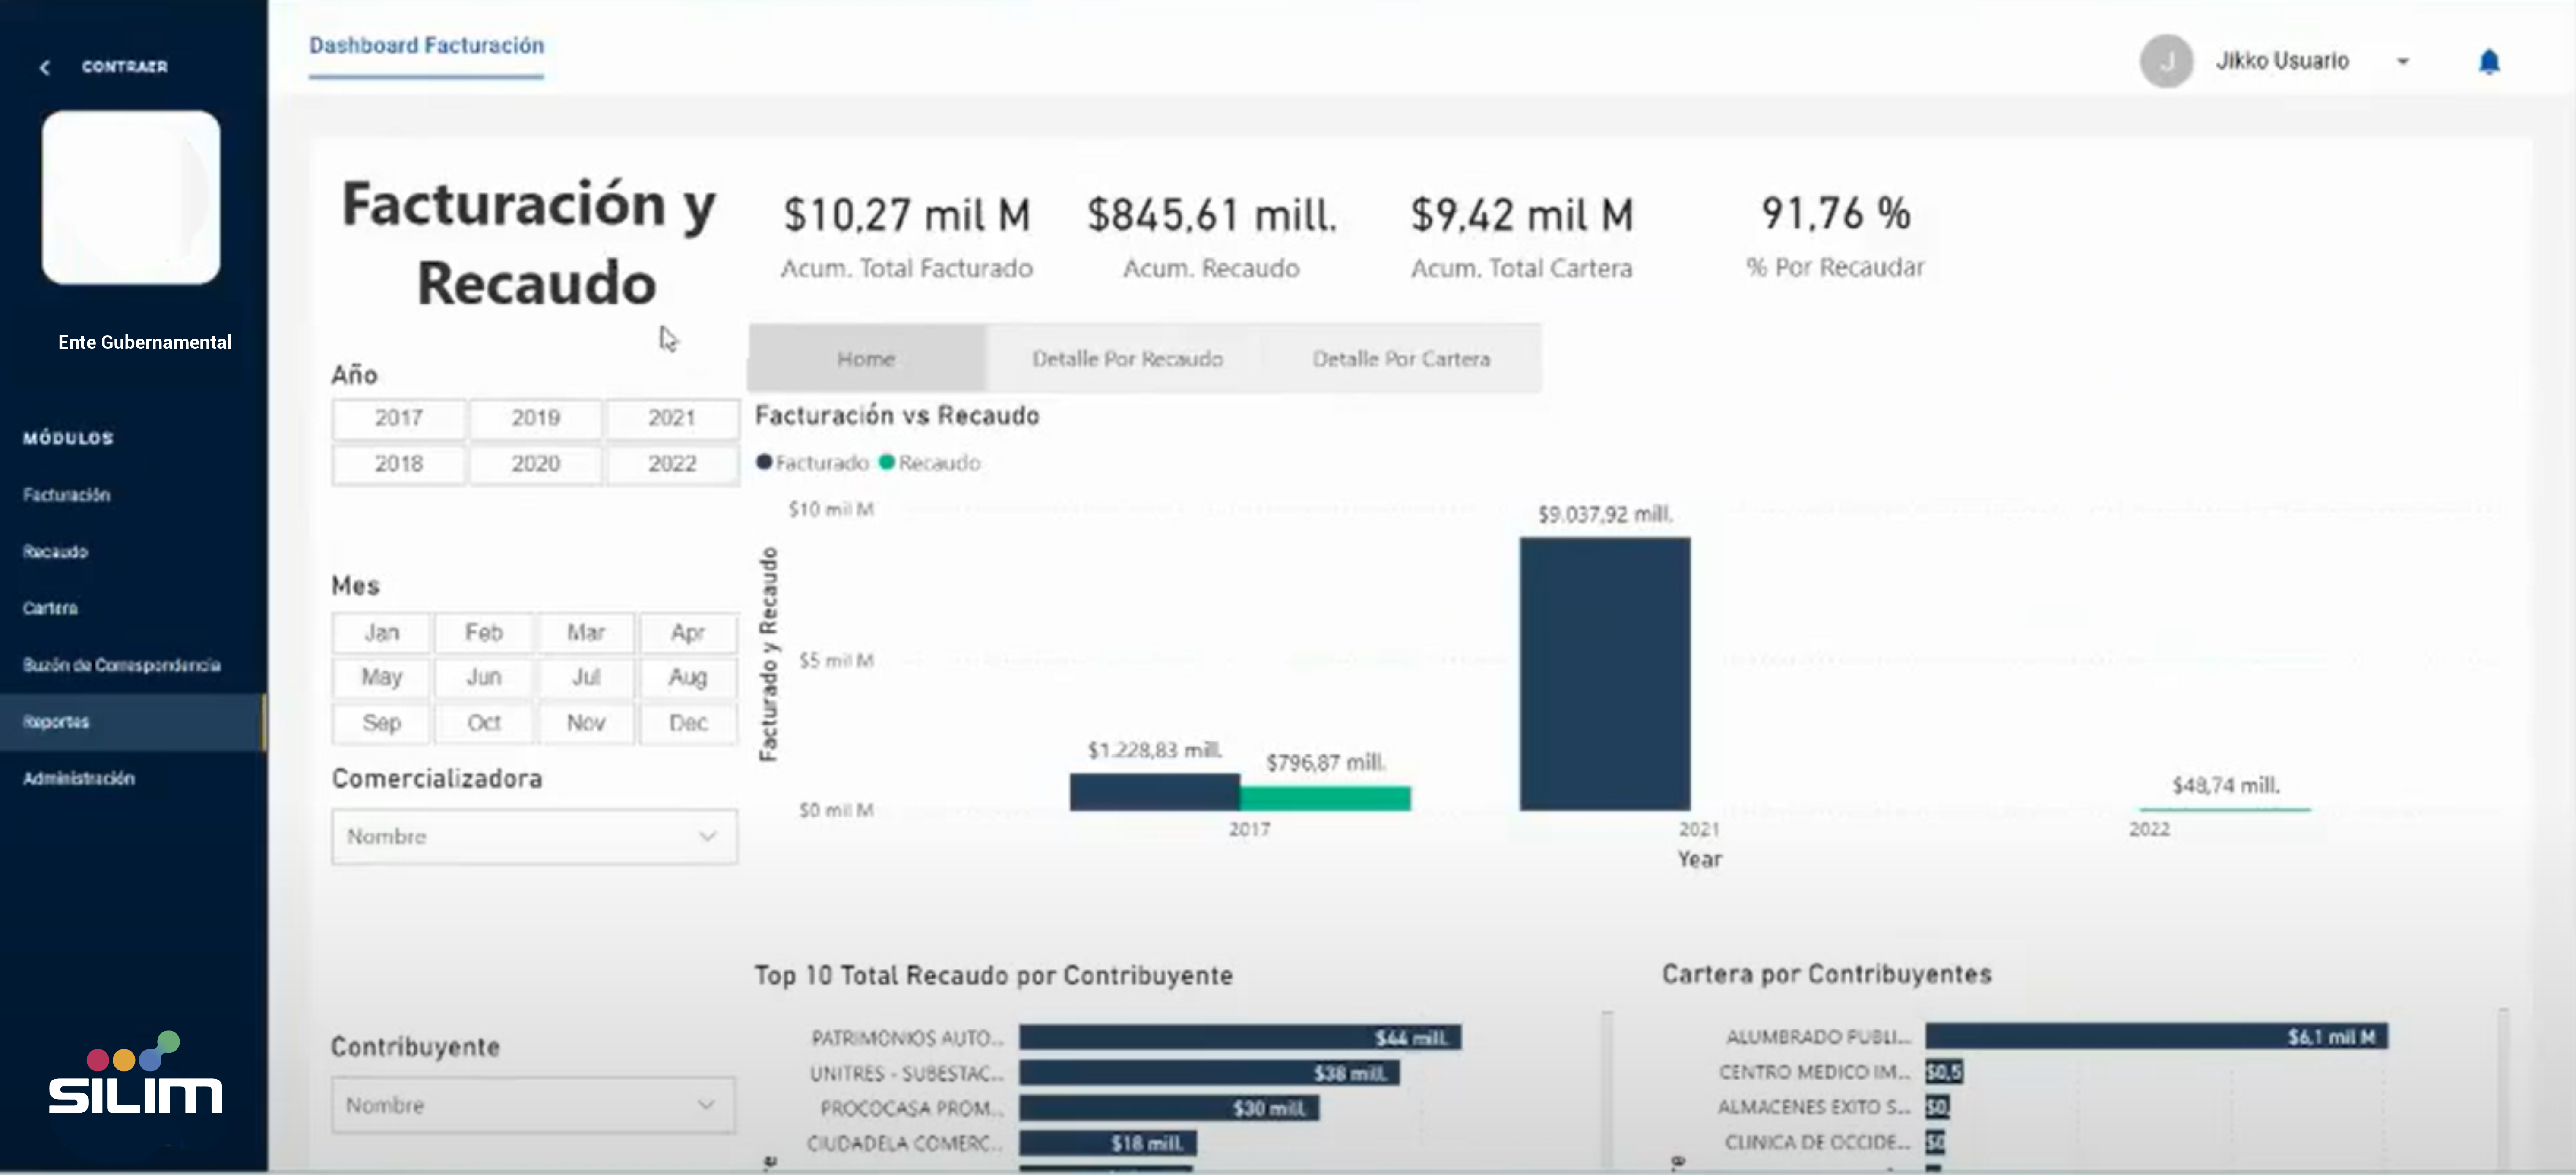Image resolution: width=2576 pixels, height=1175 pixels.
Task: Click the Cartera por Contribuyentes scrollbar
Action: [2503, 1090]
